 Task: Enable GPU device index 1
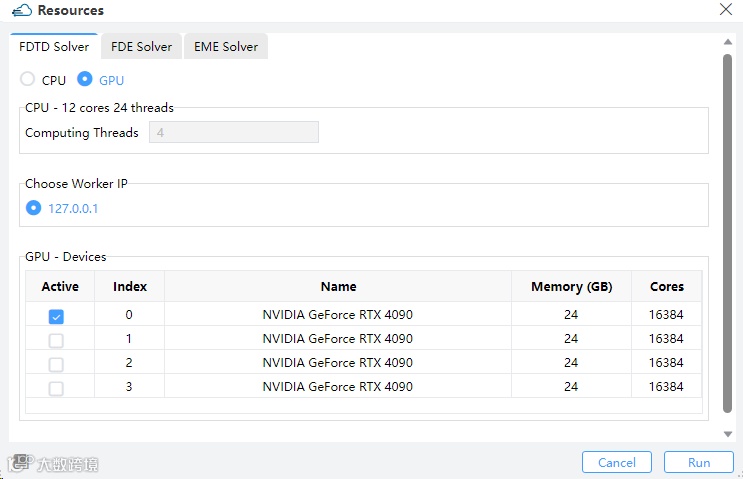pos(56,340)
